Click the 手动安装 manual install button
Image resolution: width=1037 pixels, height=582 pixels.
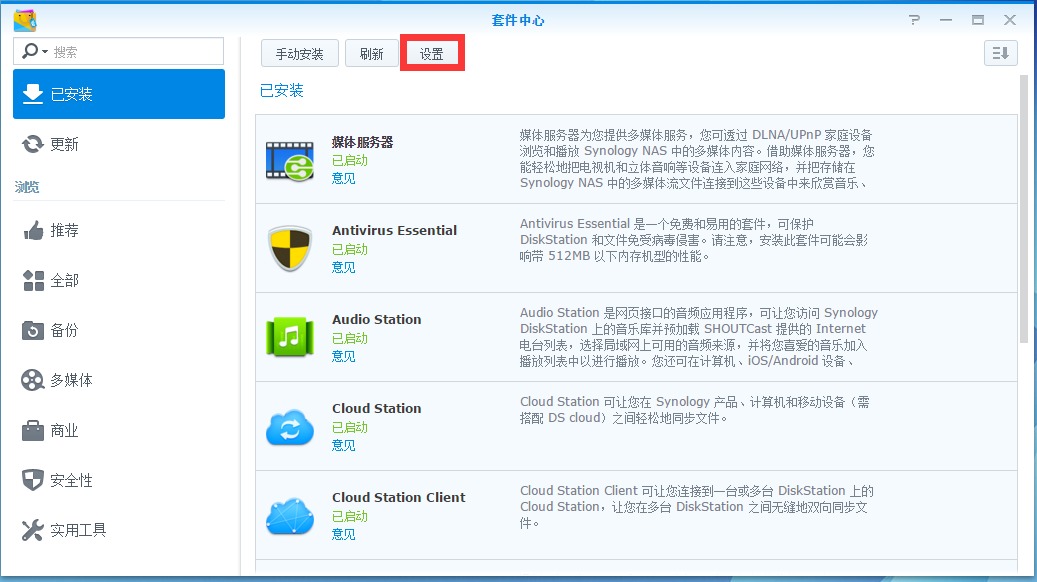[x=300, y=54]
